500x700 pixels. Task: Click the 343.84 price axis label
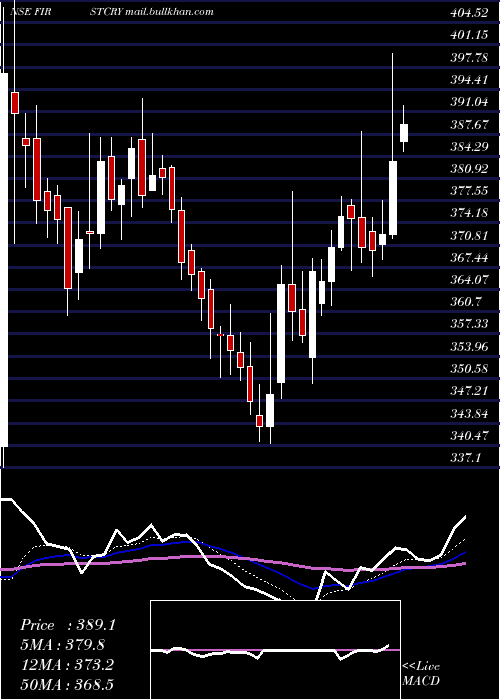click(x=469, y=413)
